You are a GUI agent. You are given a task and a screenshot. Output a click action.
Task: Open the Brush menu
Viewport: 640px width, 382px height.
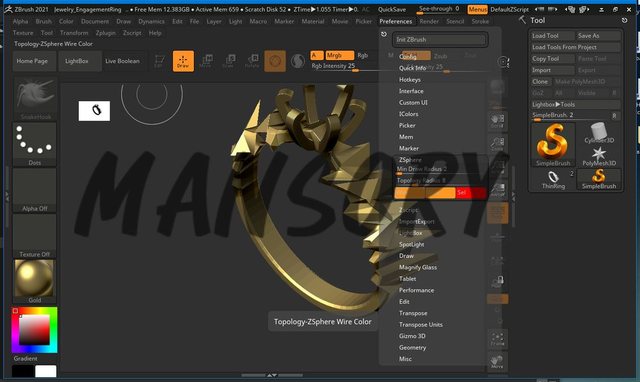[44, 21]
